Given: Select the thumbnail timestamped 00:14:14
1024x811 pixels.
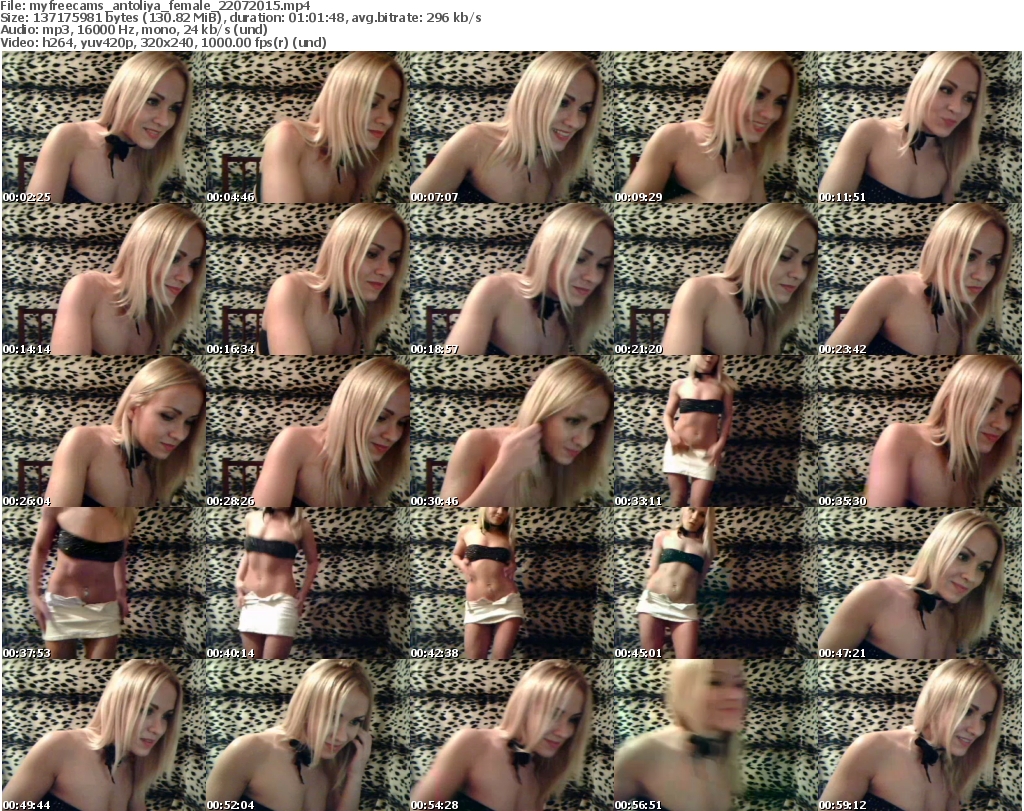Looking at the screenshot, I should click(x=103, y=279).
